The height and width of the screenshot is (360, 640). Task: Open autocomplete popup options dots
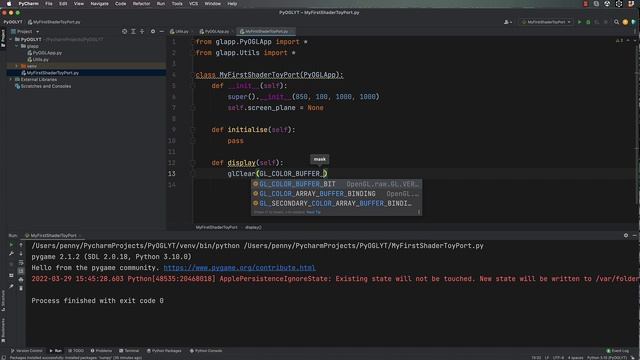[419, 212]
